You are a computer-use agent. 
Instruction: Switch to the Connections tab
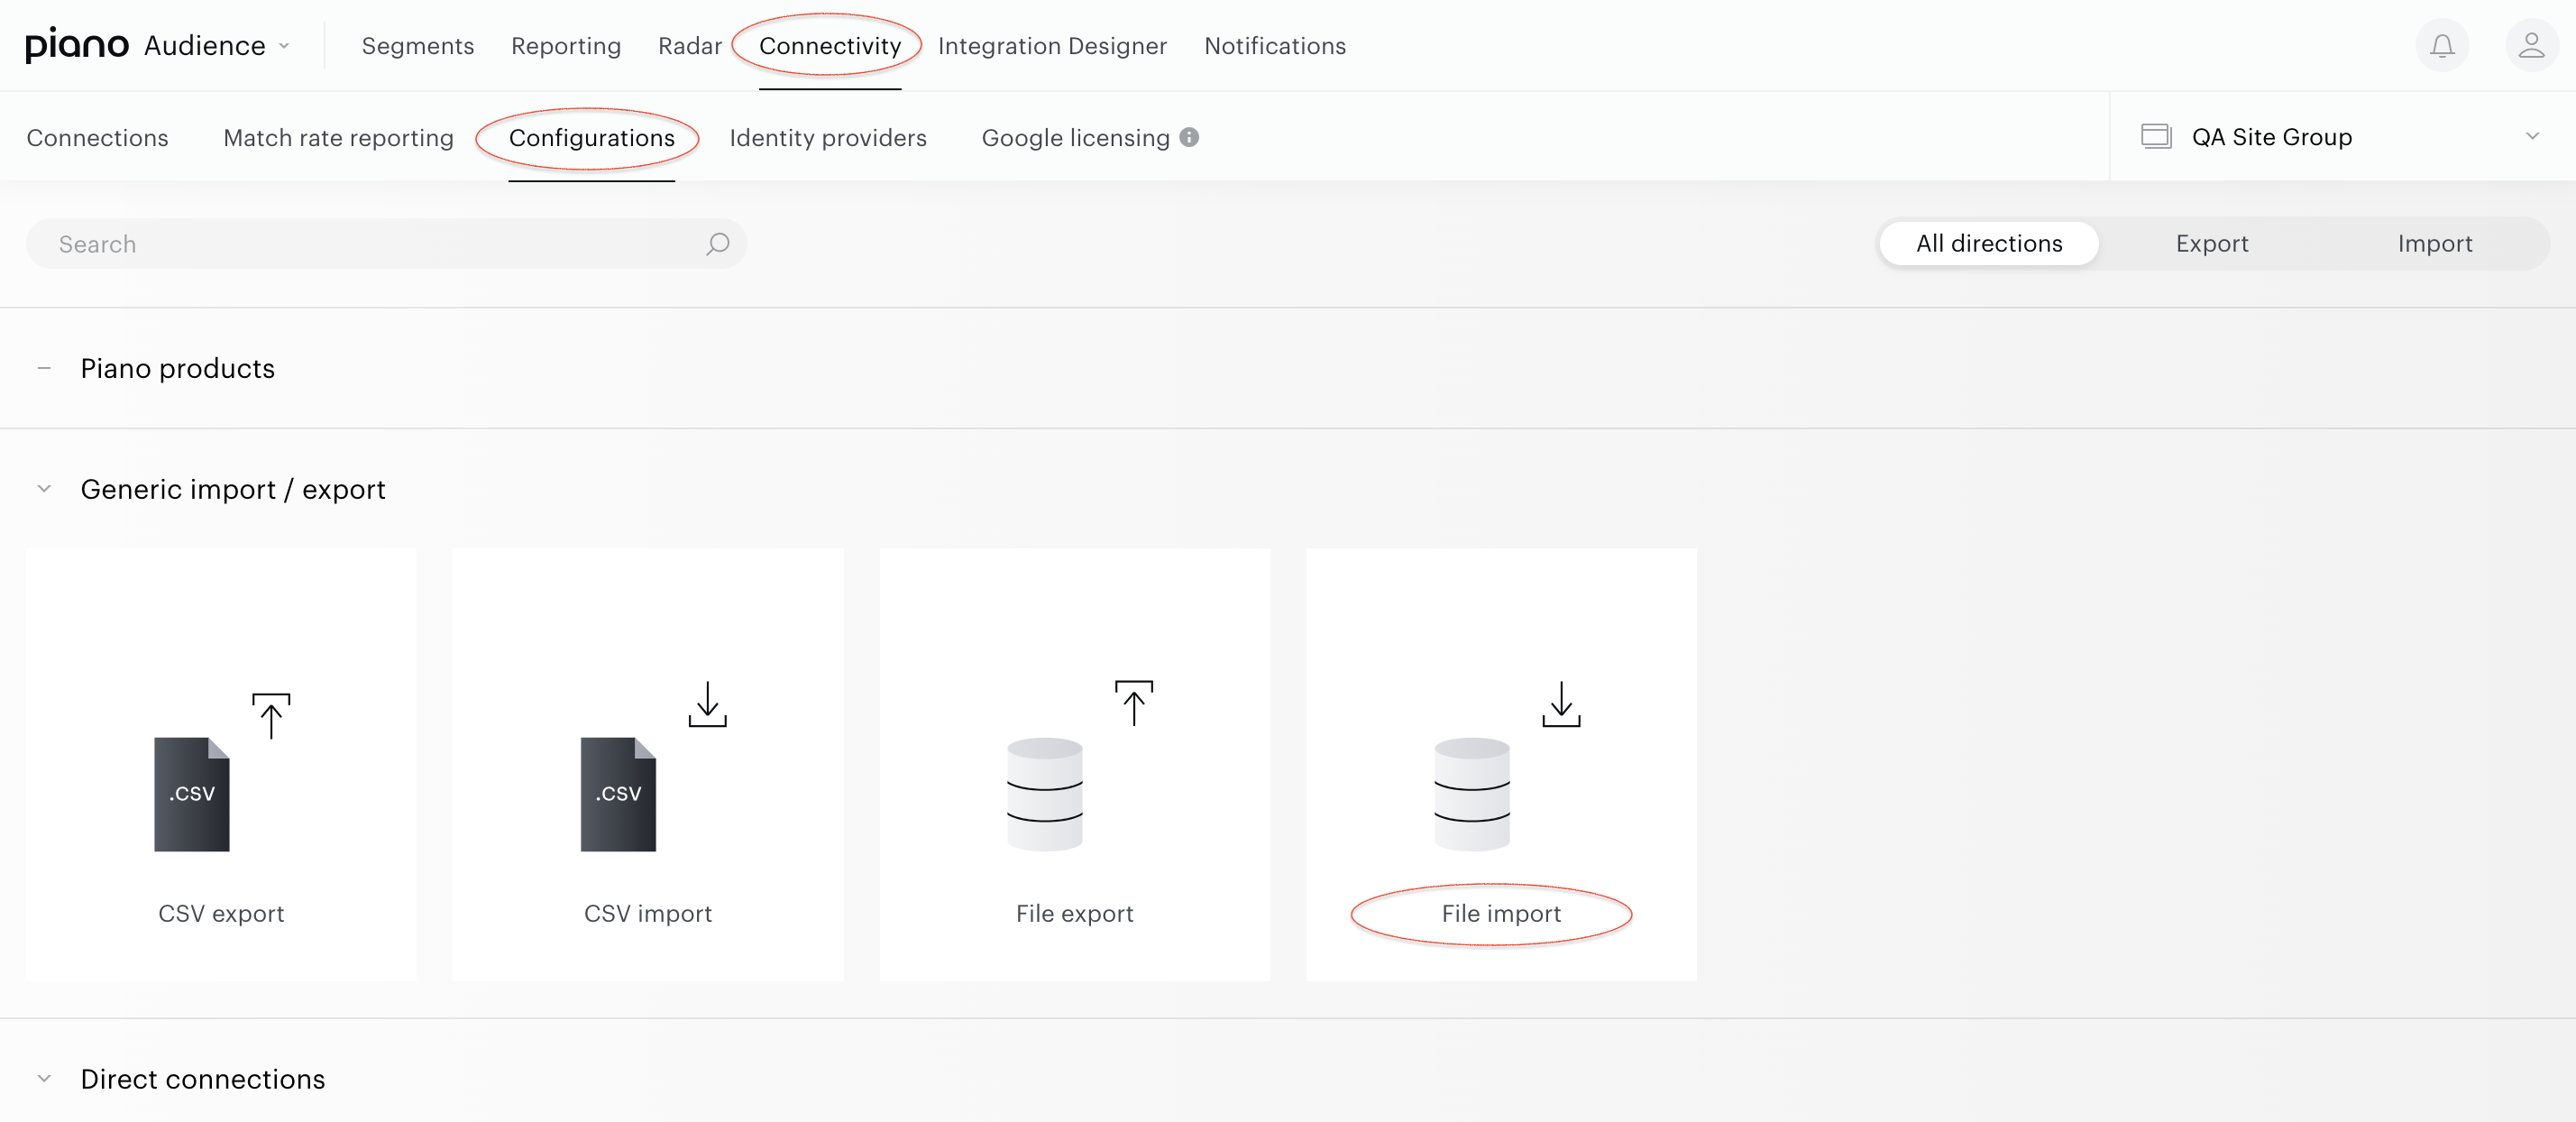(97, 138)
